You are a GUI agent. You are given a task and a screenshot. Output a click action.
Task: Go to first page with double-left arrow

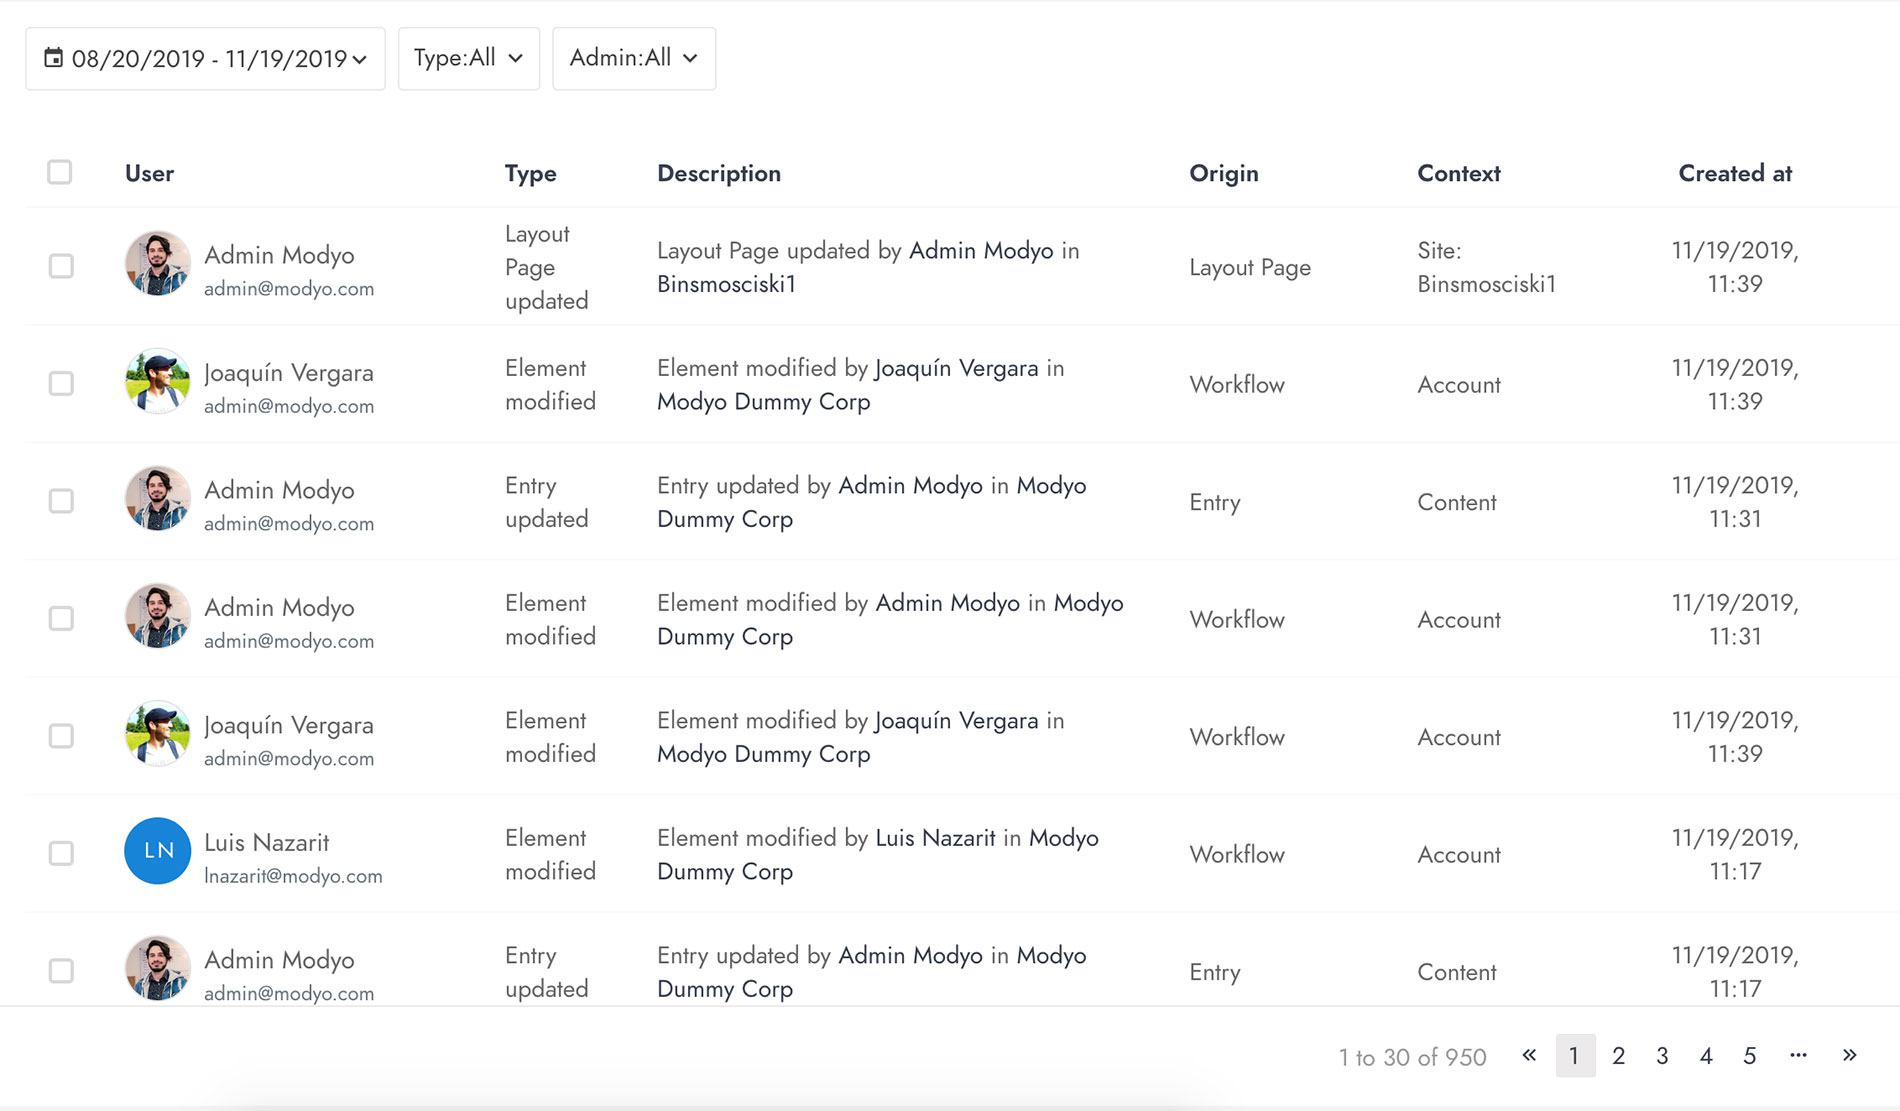pos(1529,1055)
